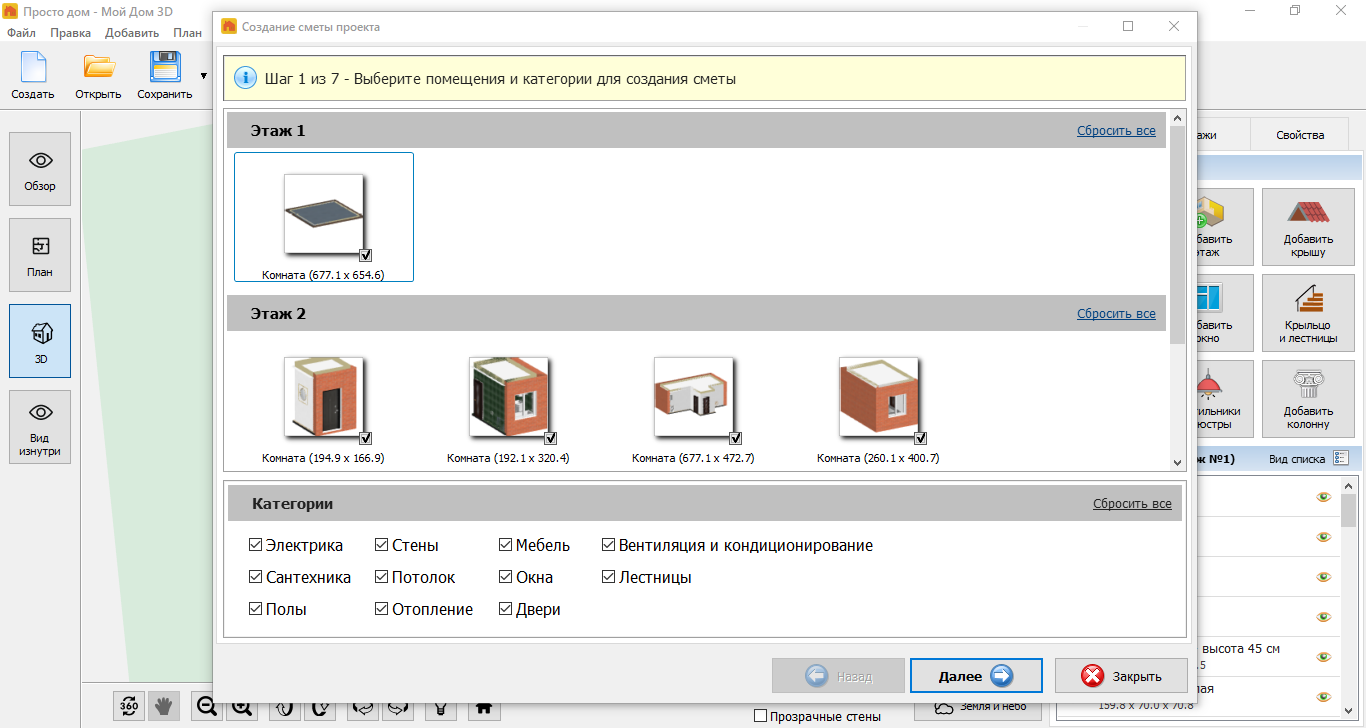The image size is (1366, 728).
Task: Expand the Сохранить dropdown arrow
Action: 204,75
